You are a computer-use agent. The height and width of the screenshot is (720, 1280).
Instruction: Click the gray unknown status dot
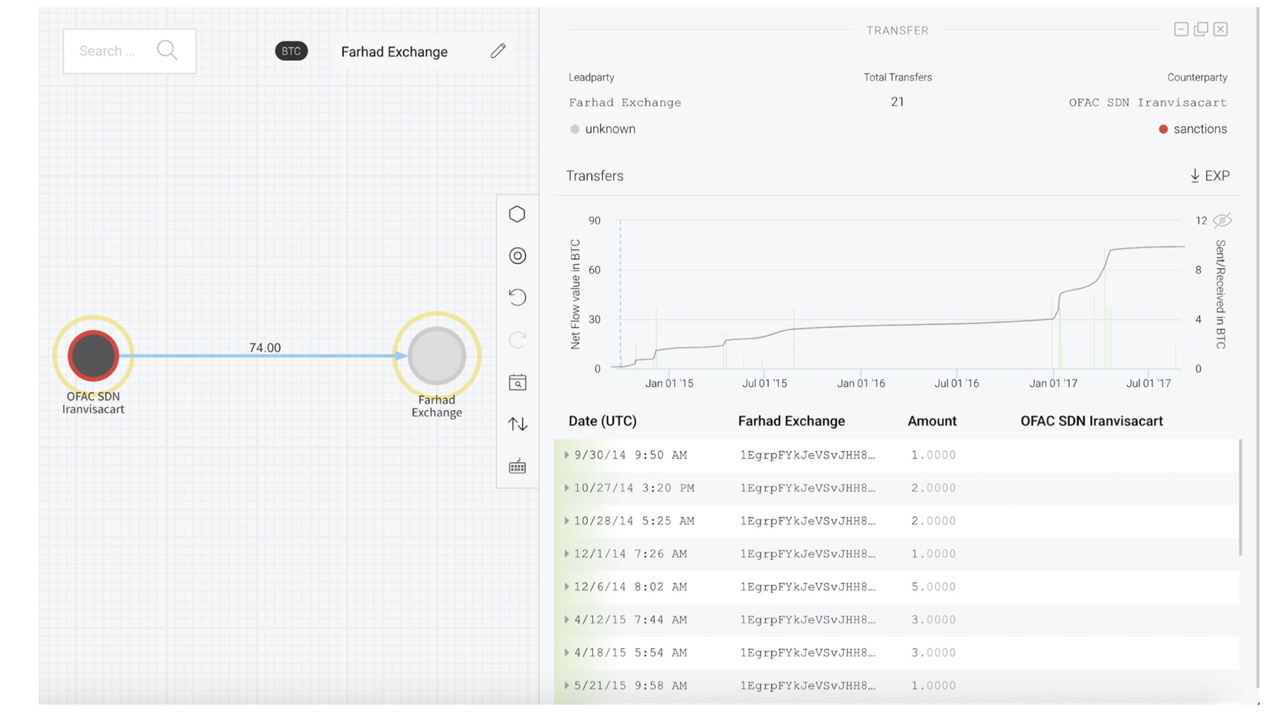pos(575,129)
